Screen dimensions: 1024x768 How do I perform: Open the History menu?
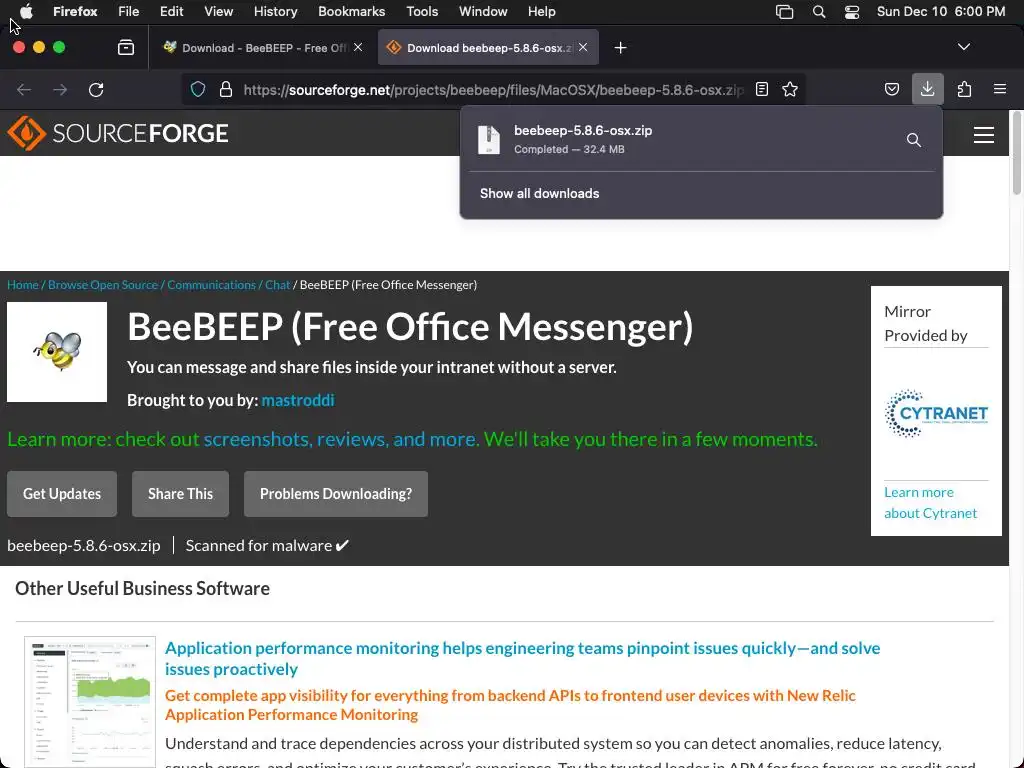point(275,11)
